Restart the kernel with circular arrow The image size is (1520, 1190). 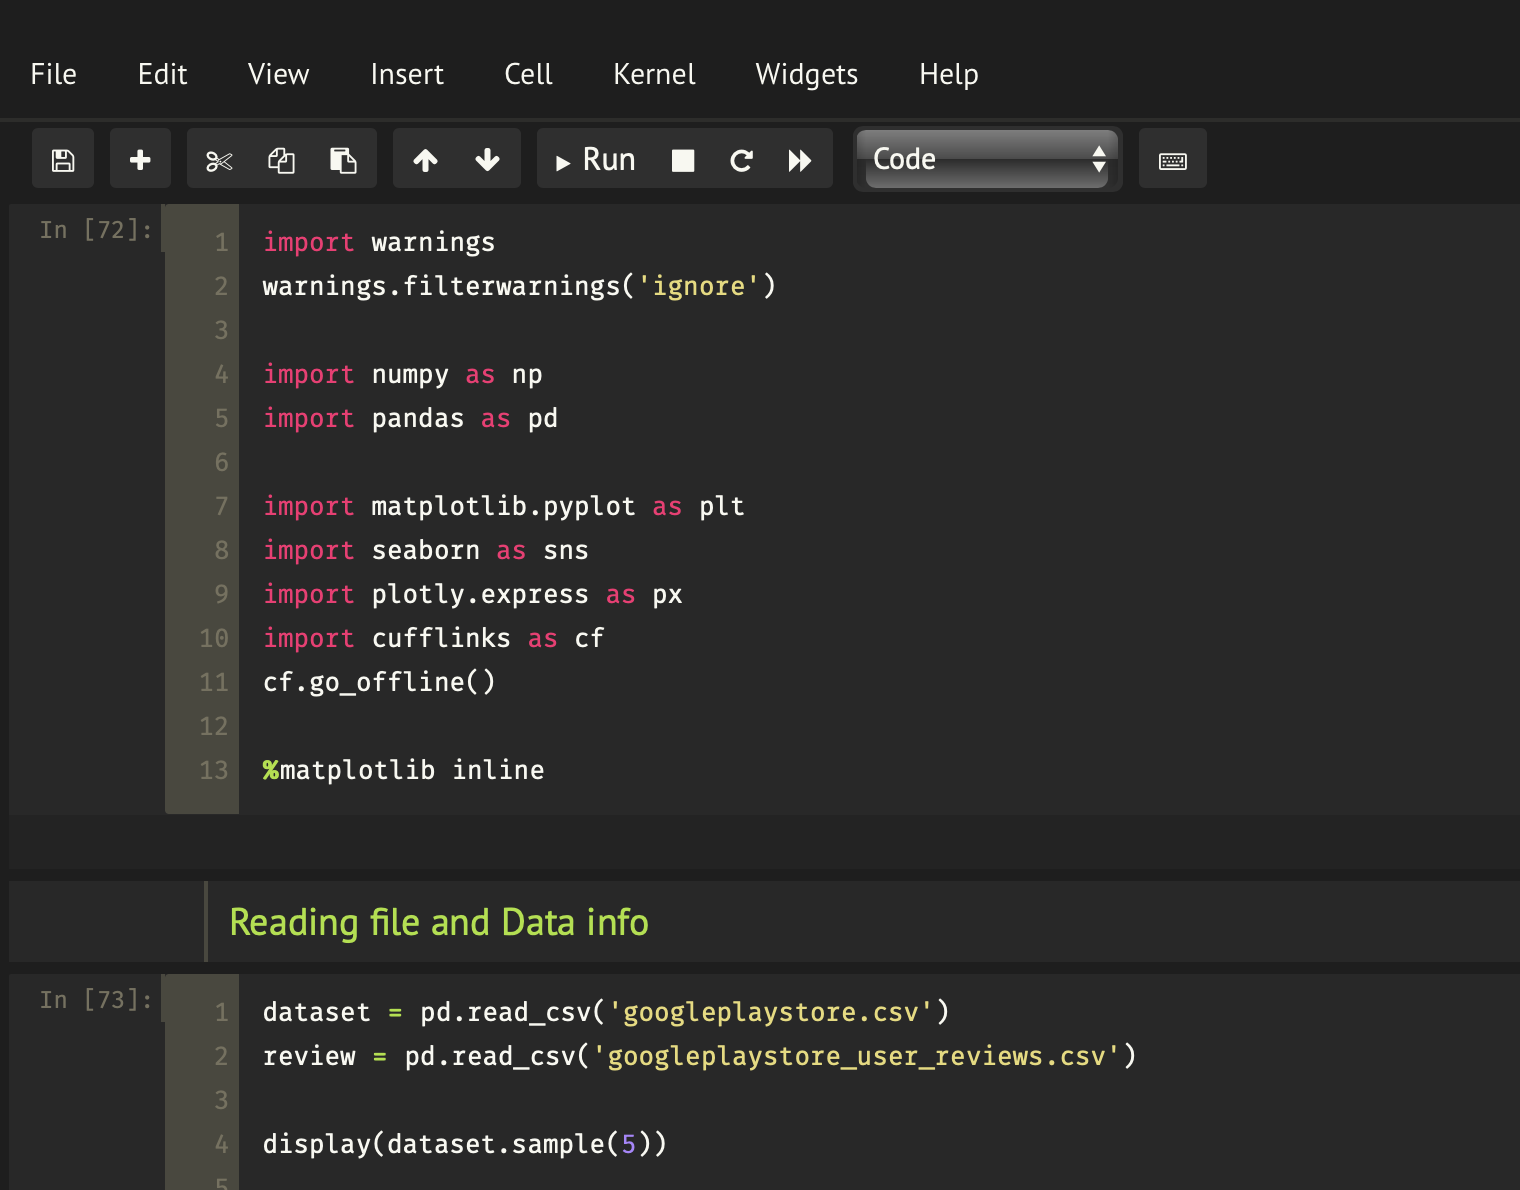tap(741, 160)
